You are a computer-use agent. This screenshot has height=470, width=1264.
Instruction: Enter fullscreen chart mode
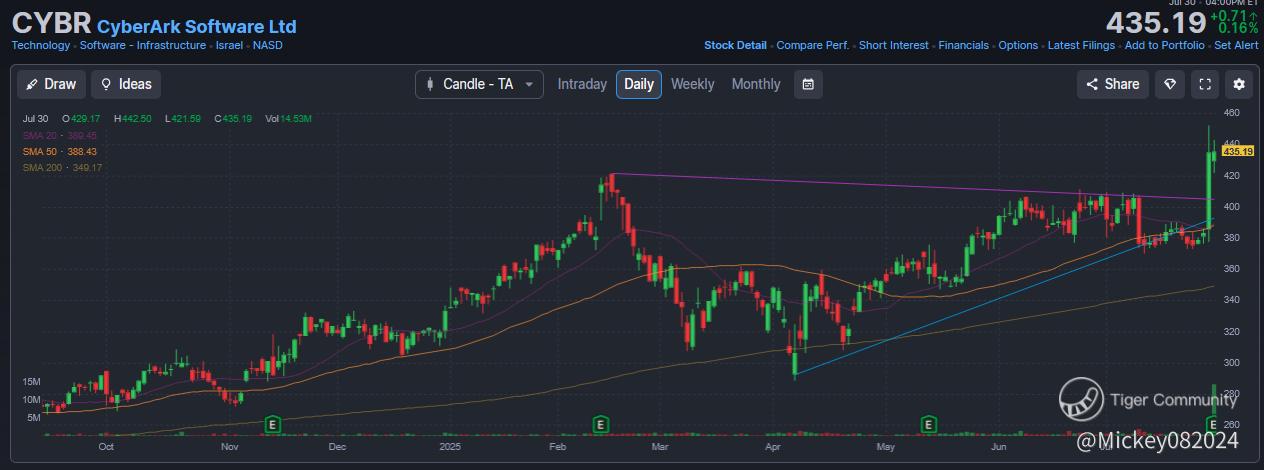pos(1205,84)
